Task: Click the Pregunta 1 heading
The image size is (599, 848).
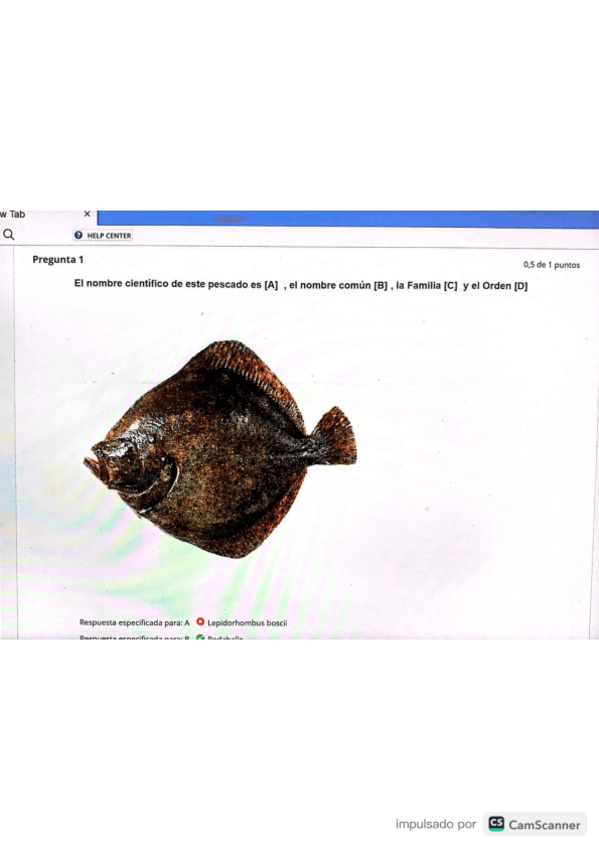Action: 58,260
